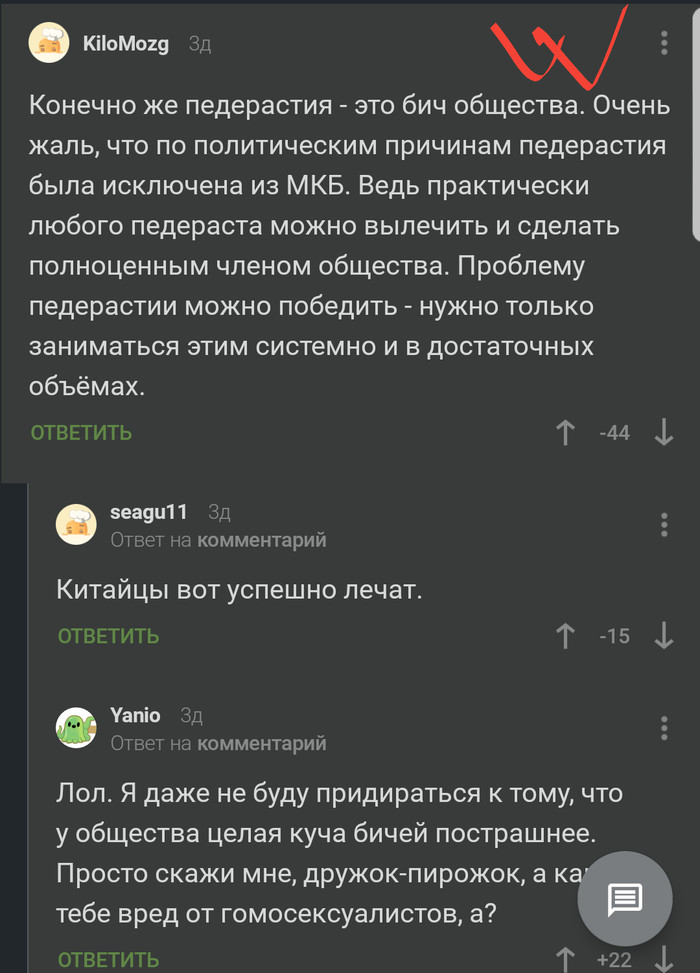Screen dimensions: 700x973
Task: Open KiloMozg's profile avatar
Action: coord(49,44)
